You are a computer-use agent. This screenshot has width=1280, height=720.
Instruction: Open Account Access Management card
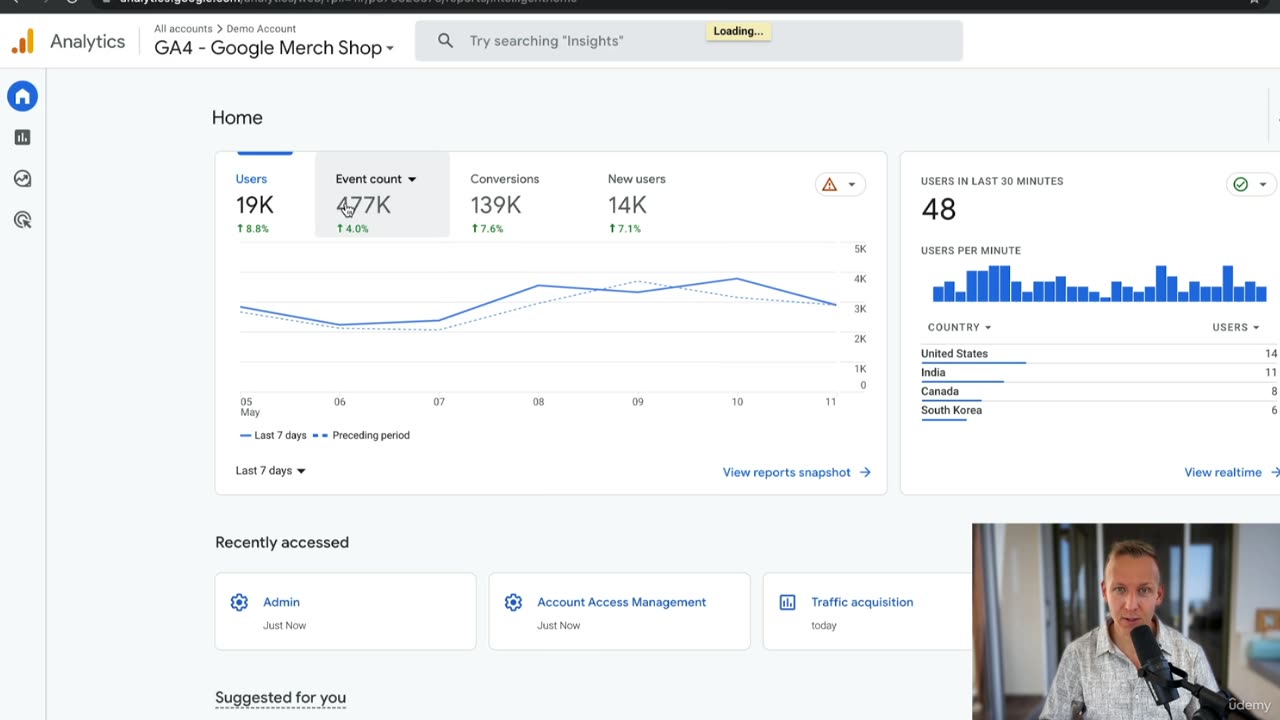(619, 611)
